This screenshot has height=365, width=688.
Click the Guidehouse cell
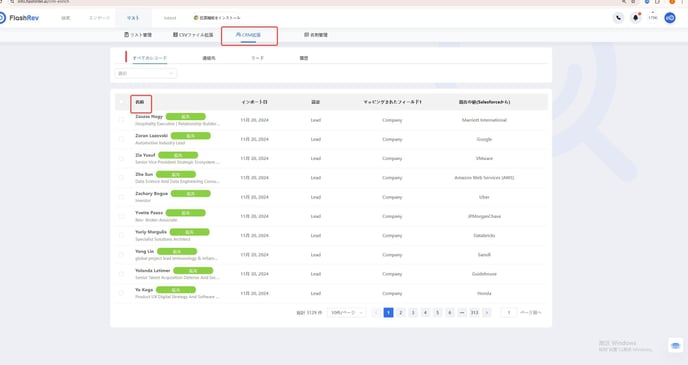[x=484, y=274]
